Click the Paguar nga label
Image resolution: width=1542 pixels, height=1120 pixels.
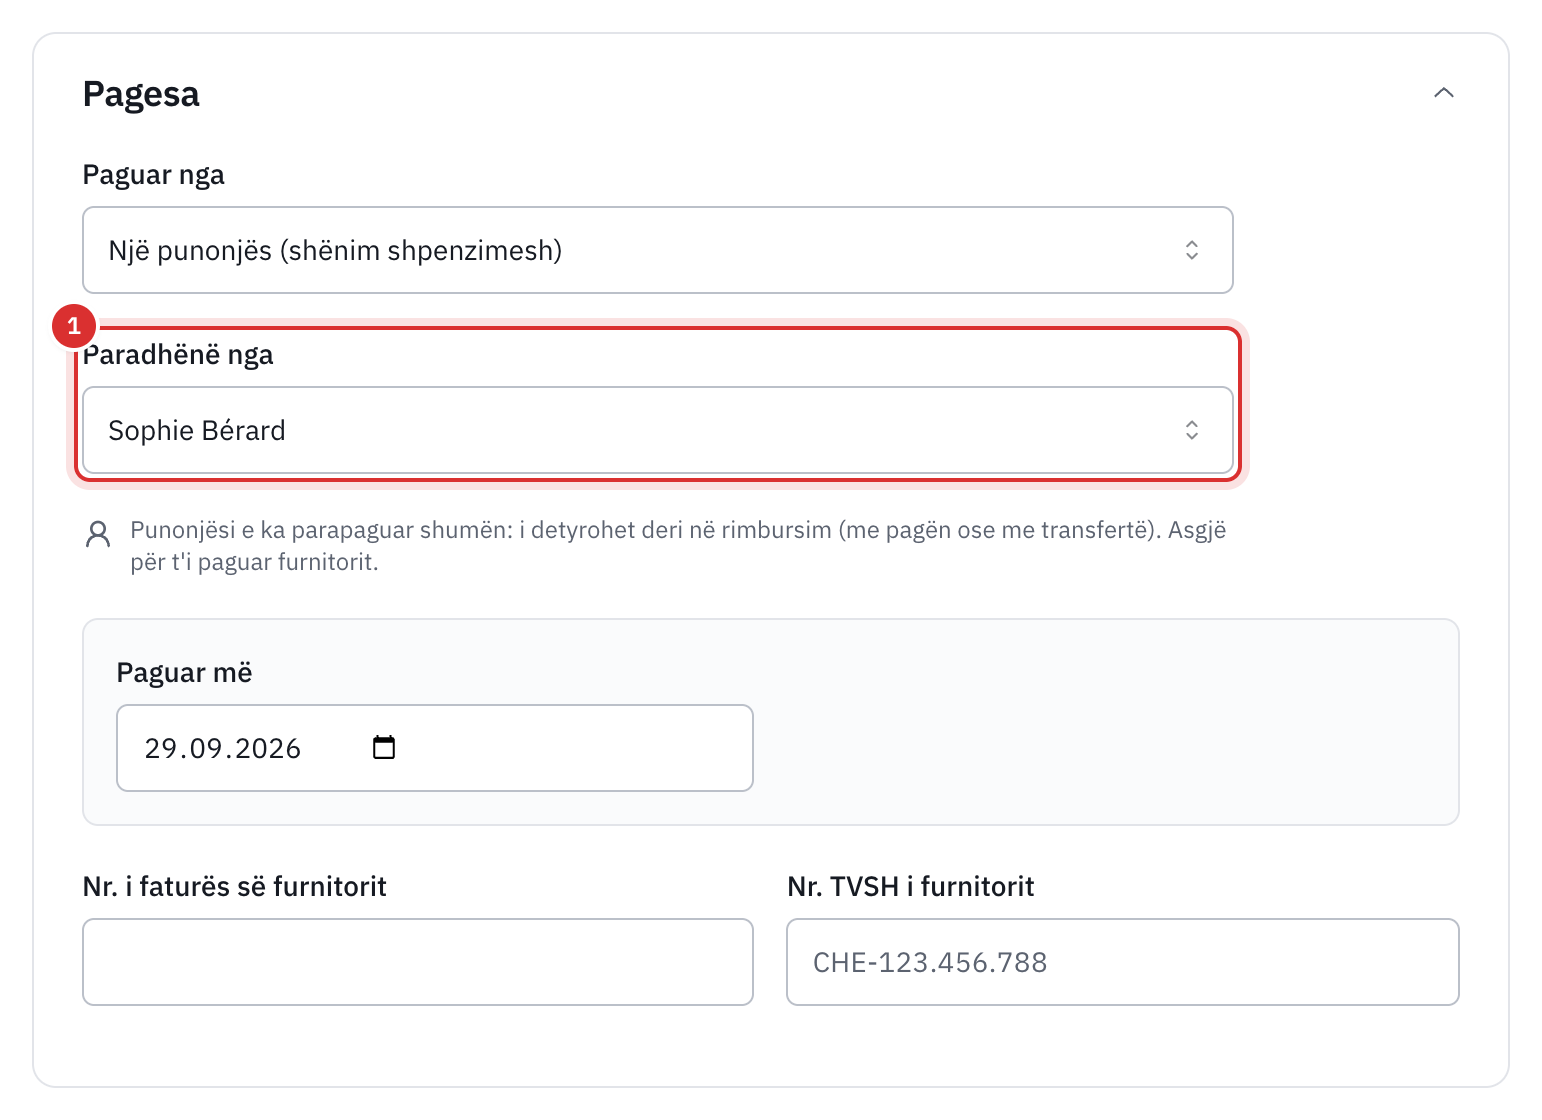point(154,175)
